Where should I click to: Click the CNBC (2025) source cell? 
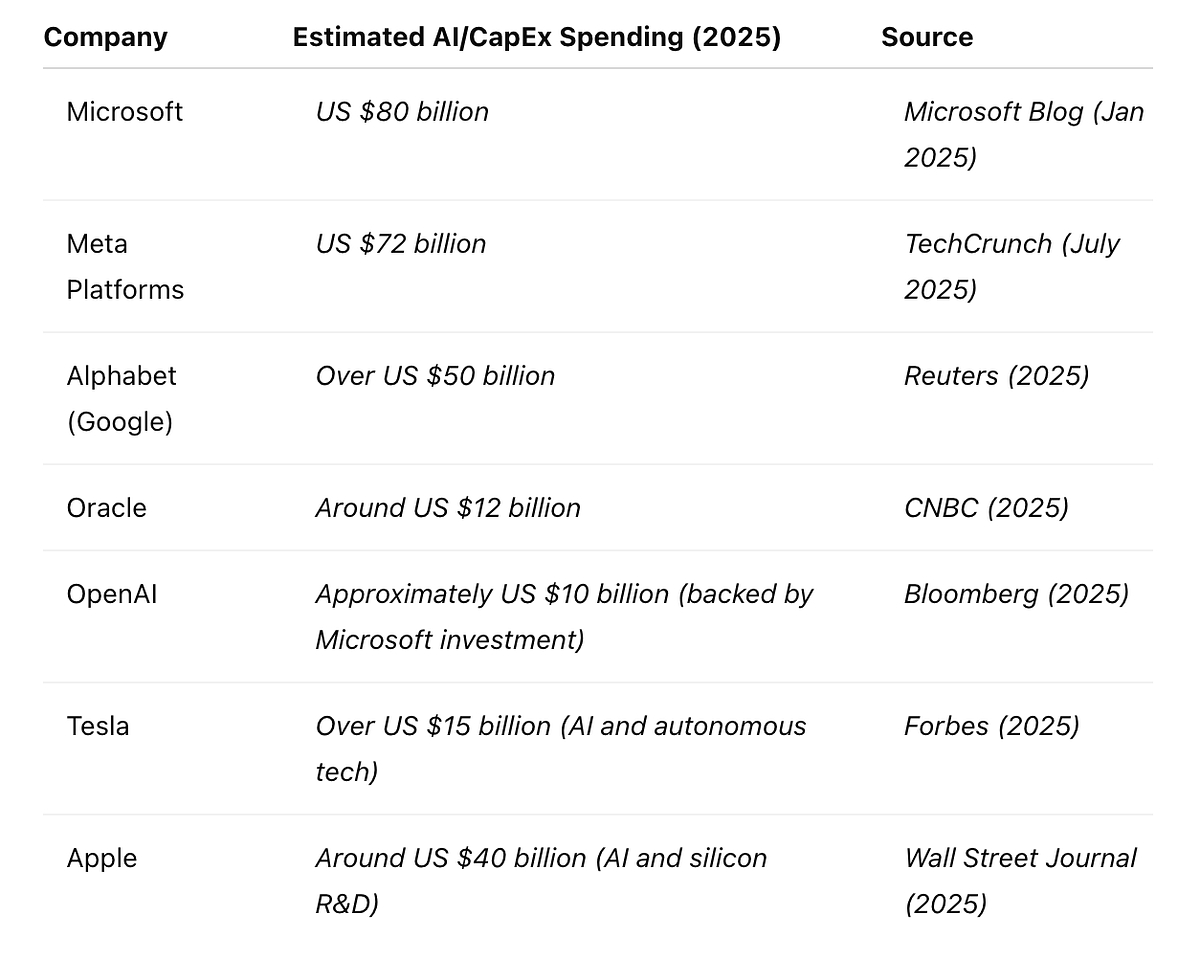pos(986,508)
